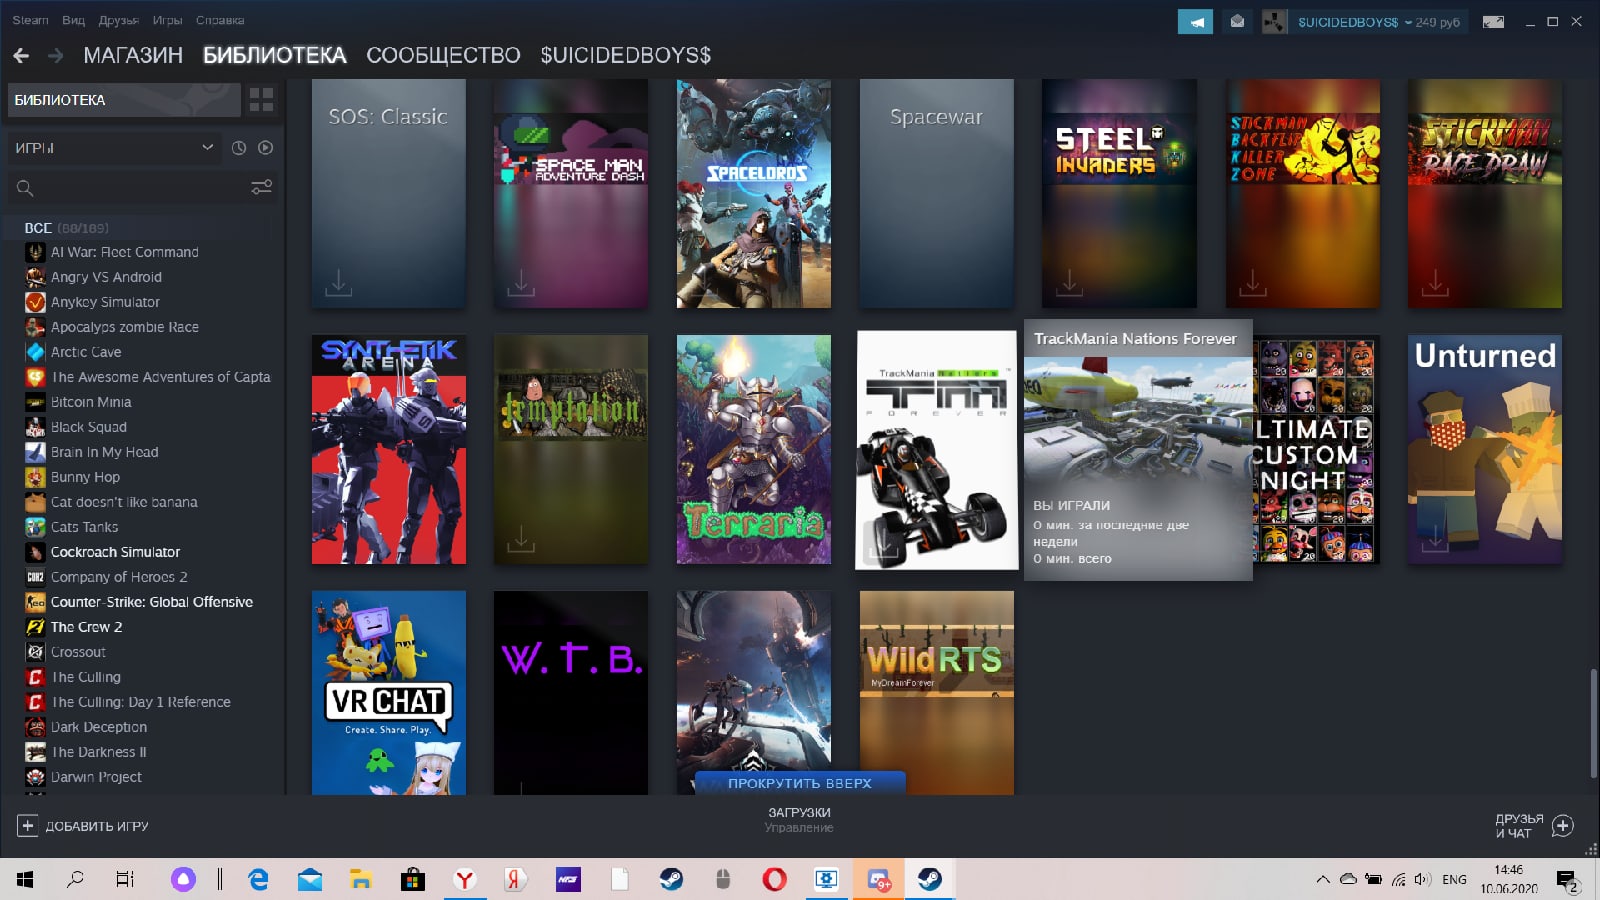The height and width of the screenshot is (900, 1600).
Task: Click the $UICIDEDBOY$$ profile avatar
Action: click(1275, 21)
